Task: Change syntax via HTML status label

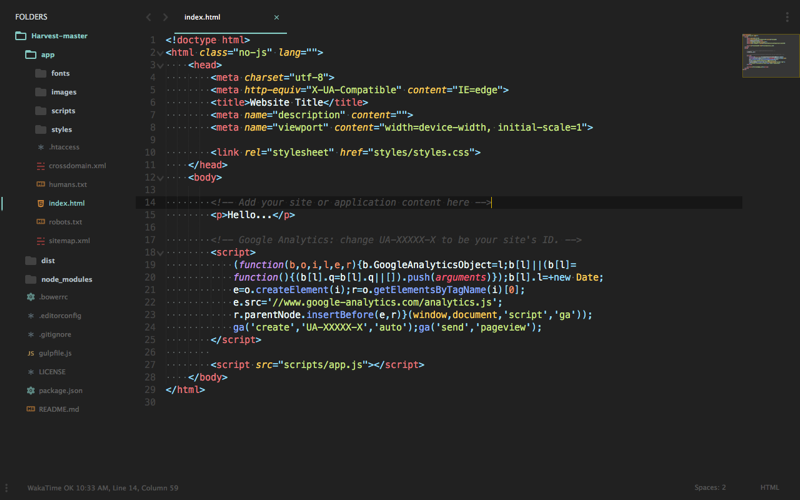Action: click(769, 488)
